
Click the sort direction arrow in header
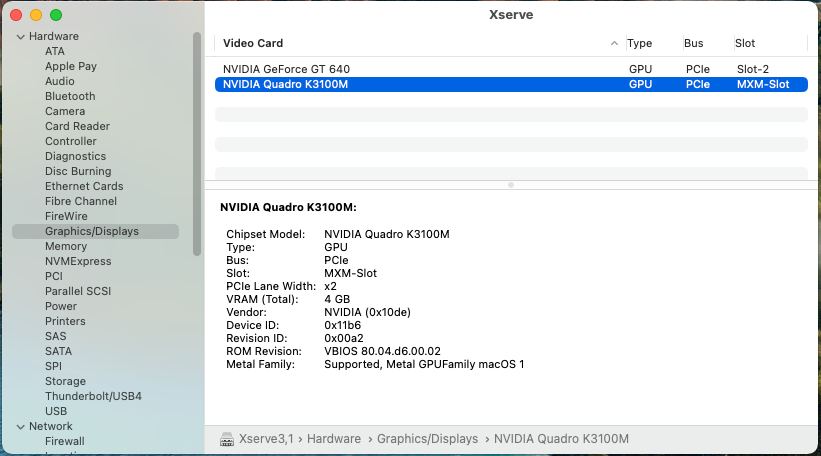tap(614, 43)
